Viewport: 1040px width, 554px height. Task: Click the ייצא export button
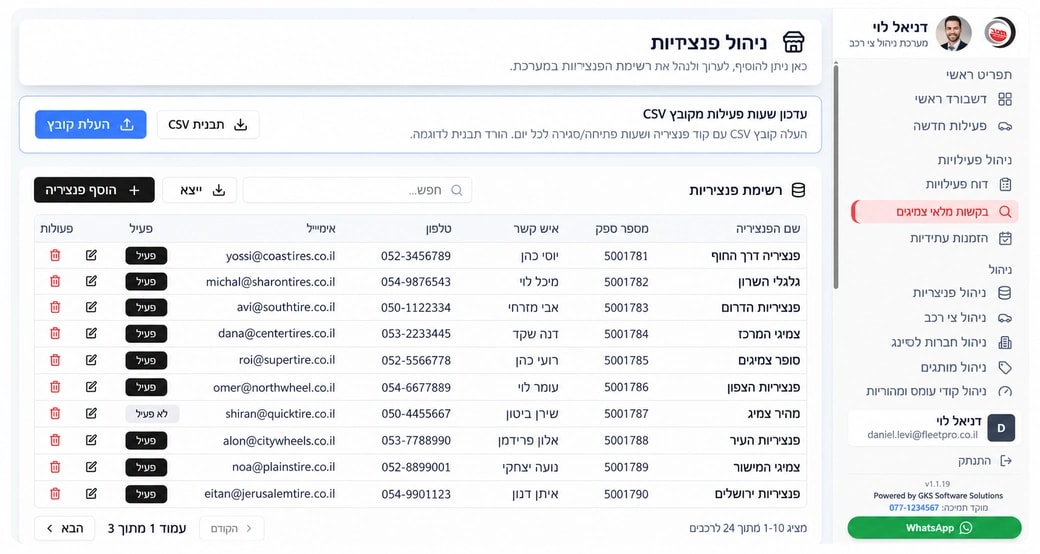click(200, 190)
